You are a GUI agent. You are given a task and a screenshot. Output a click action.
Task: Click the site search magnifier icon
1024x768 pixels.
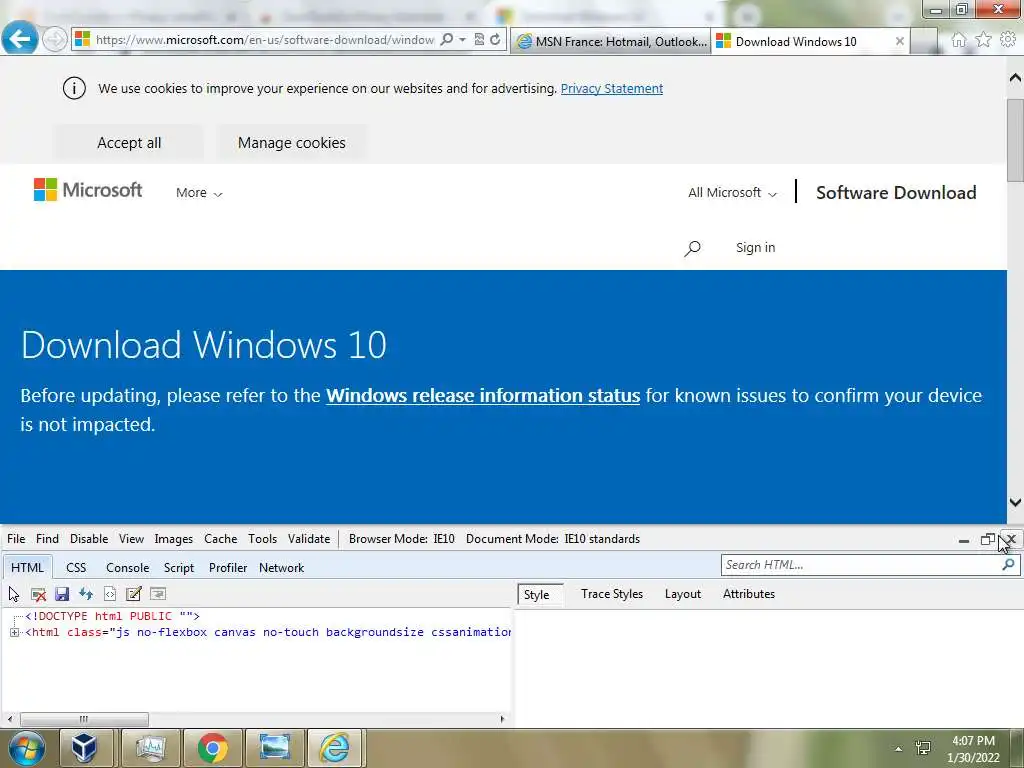click(x=692, y=248)
